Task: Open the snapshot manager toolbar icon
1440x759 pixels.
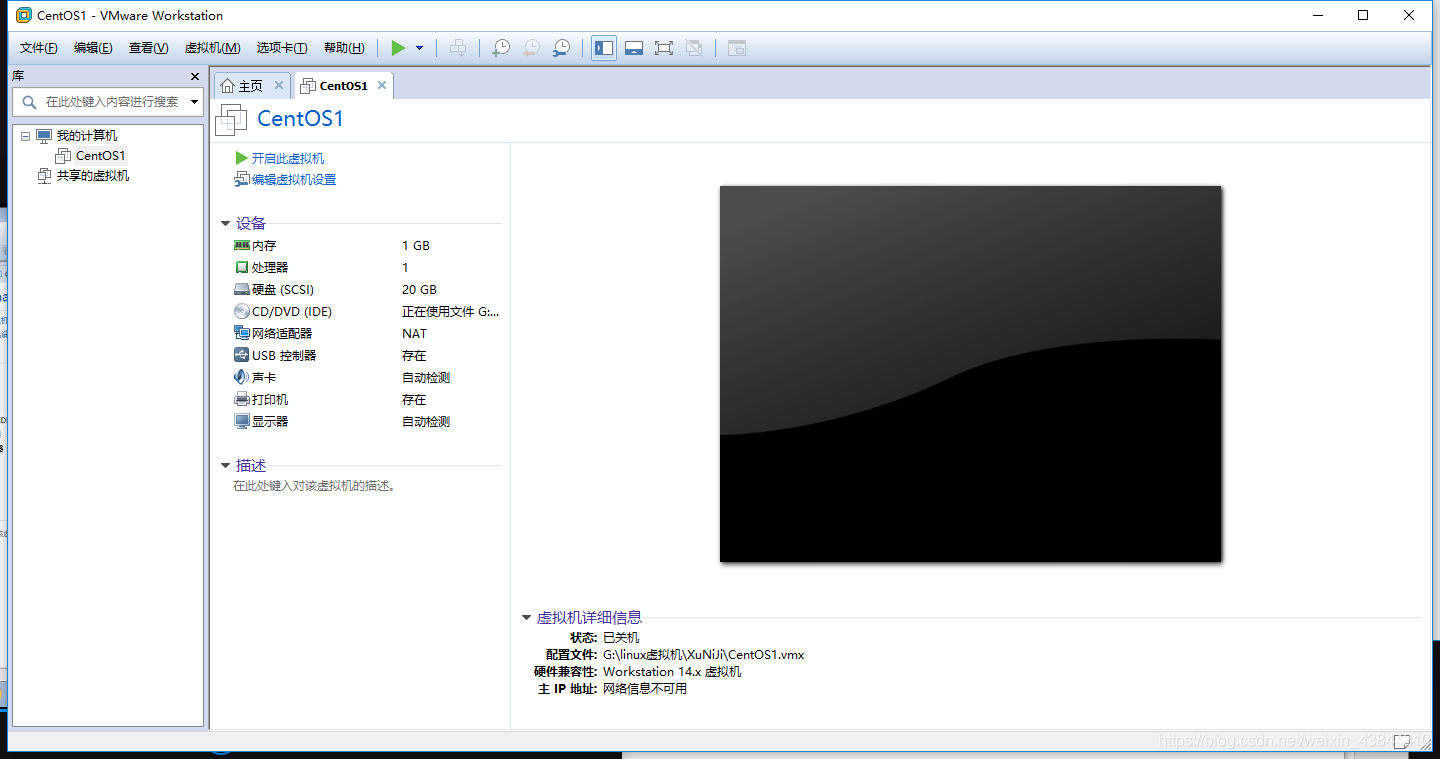Action: tap(563, 48)
